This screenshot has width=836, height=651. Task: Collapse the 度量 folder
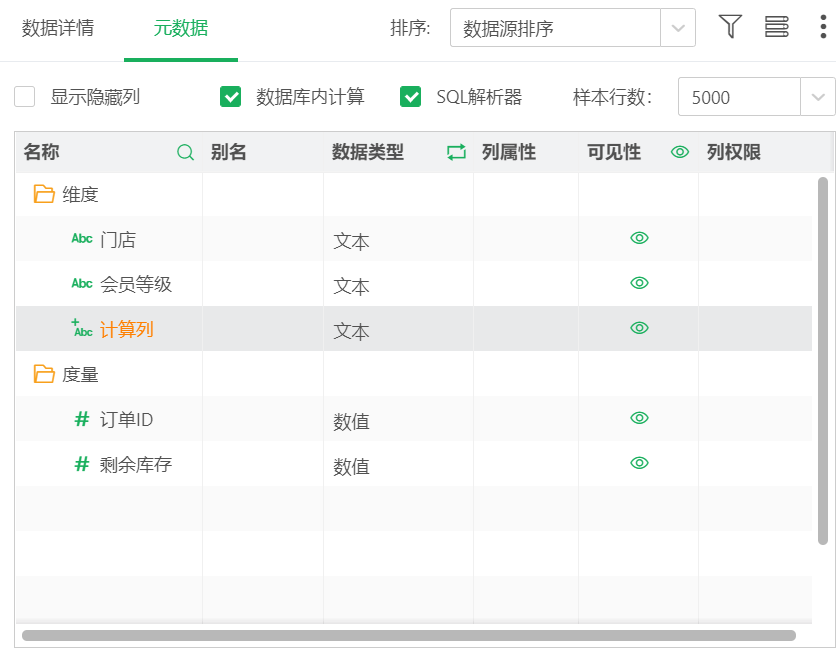(44, 374)
